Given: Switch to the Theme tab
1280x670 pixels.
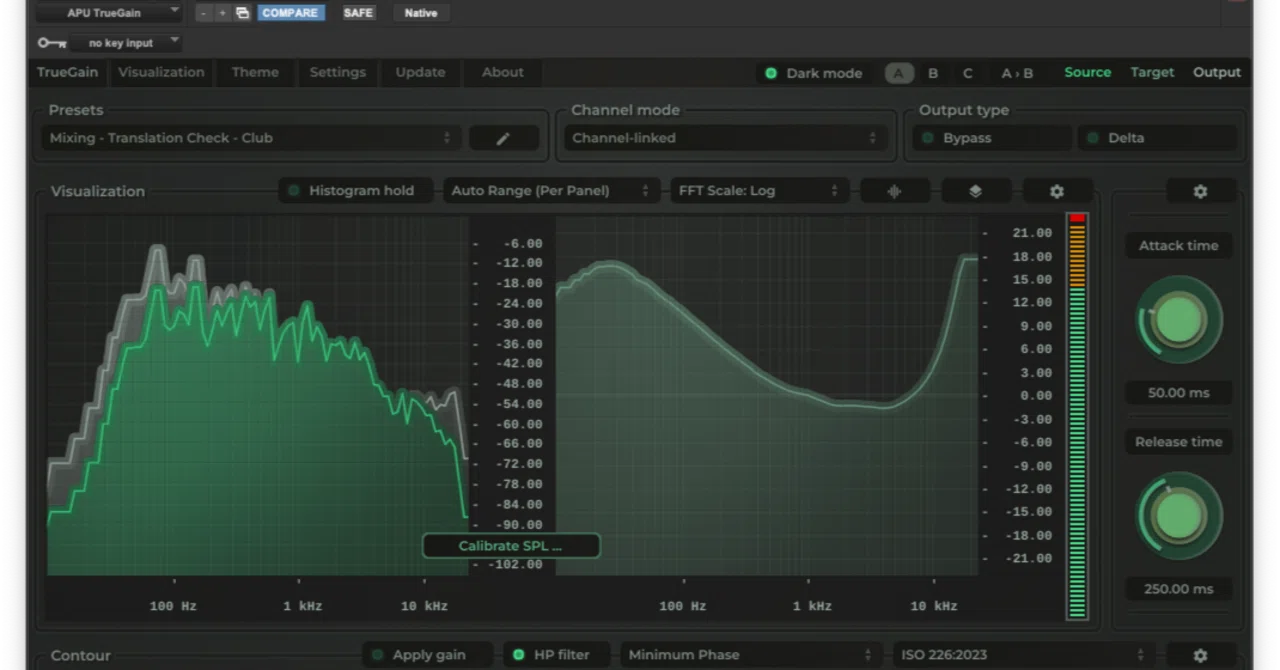Looking at the screenshot, I should [255, 72].
